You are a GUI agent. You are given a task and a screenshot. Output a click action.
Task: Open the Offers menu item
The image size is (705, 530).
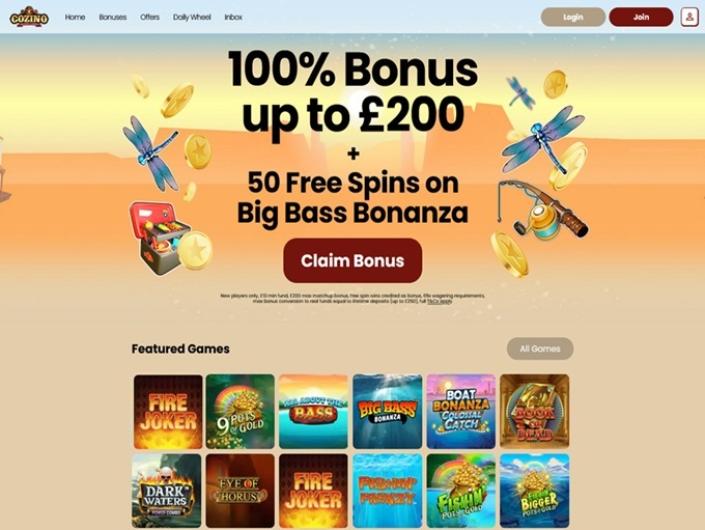point(150,17)
